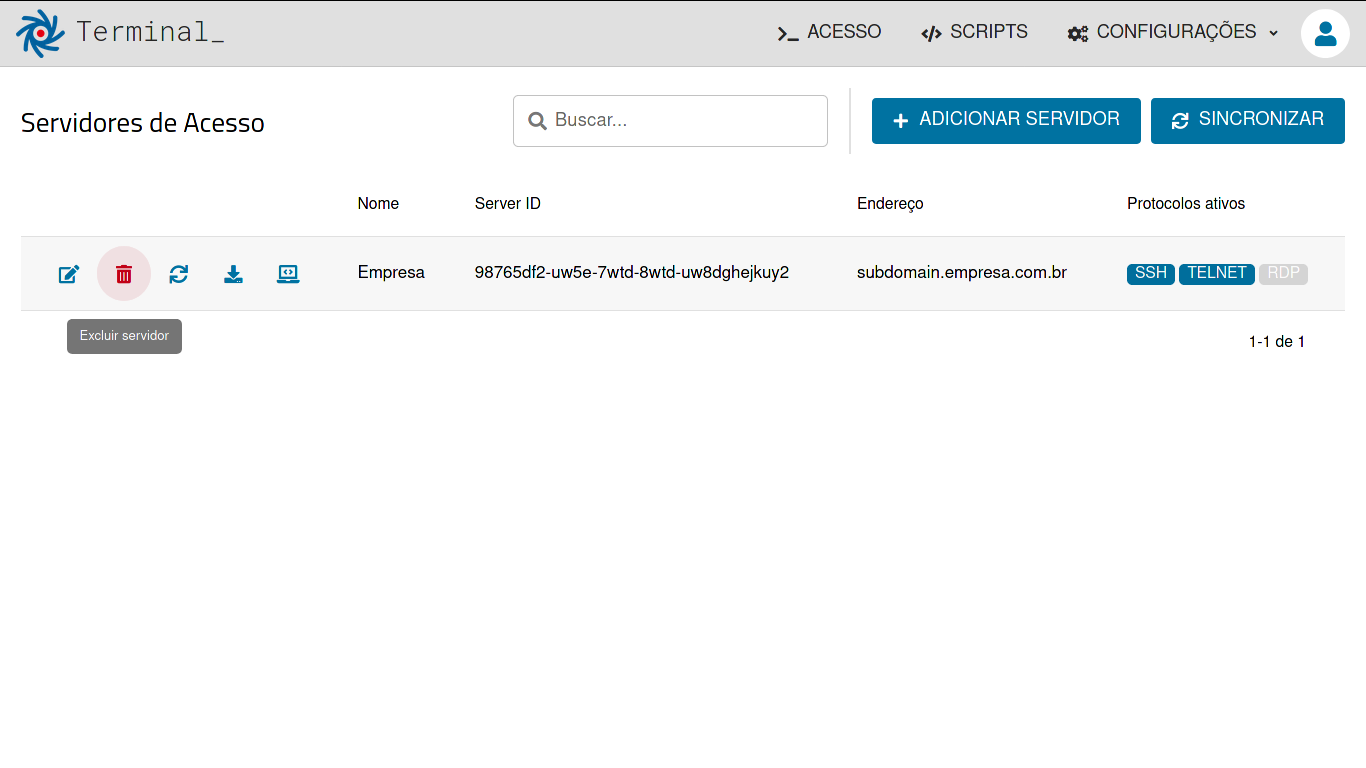Click the Servidores de Acesso heading
This screenshot has width=1366, height=768.
tap(143, 123)
